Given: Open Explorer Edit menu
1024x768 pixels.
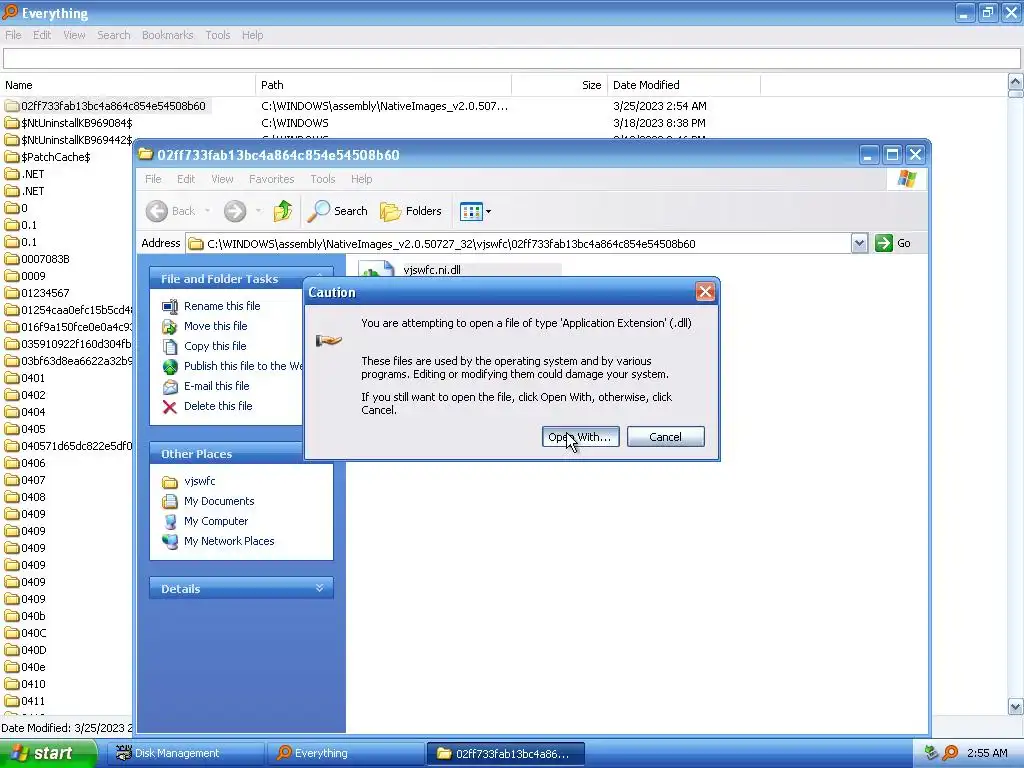Looking at the screenshot, I should 186,179.
